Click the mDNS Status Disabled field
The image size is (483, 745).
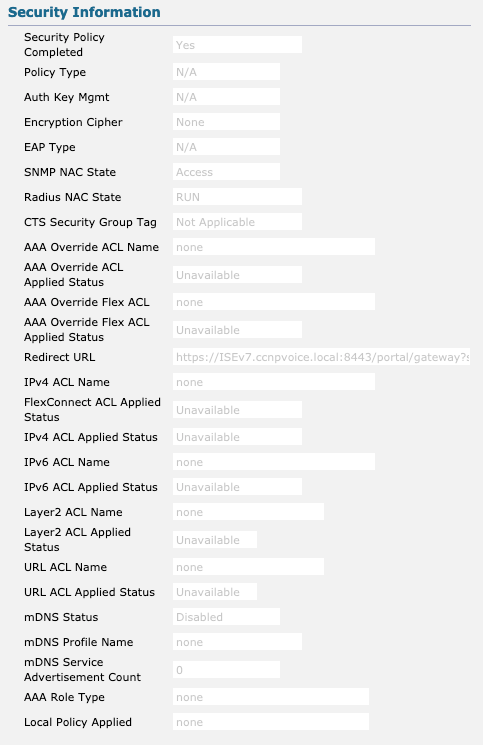click(x=226, y=617)
